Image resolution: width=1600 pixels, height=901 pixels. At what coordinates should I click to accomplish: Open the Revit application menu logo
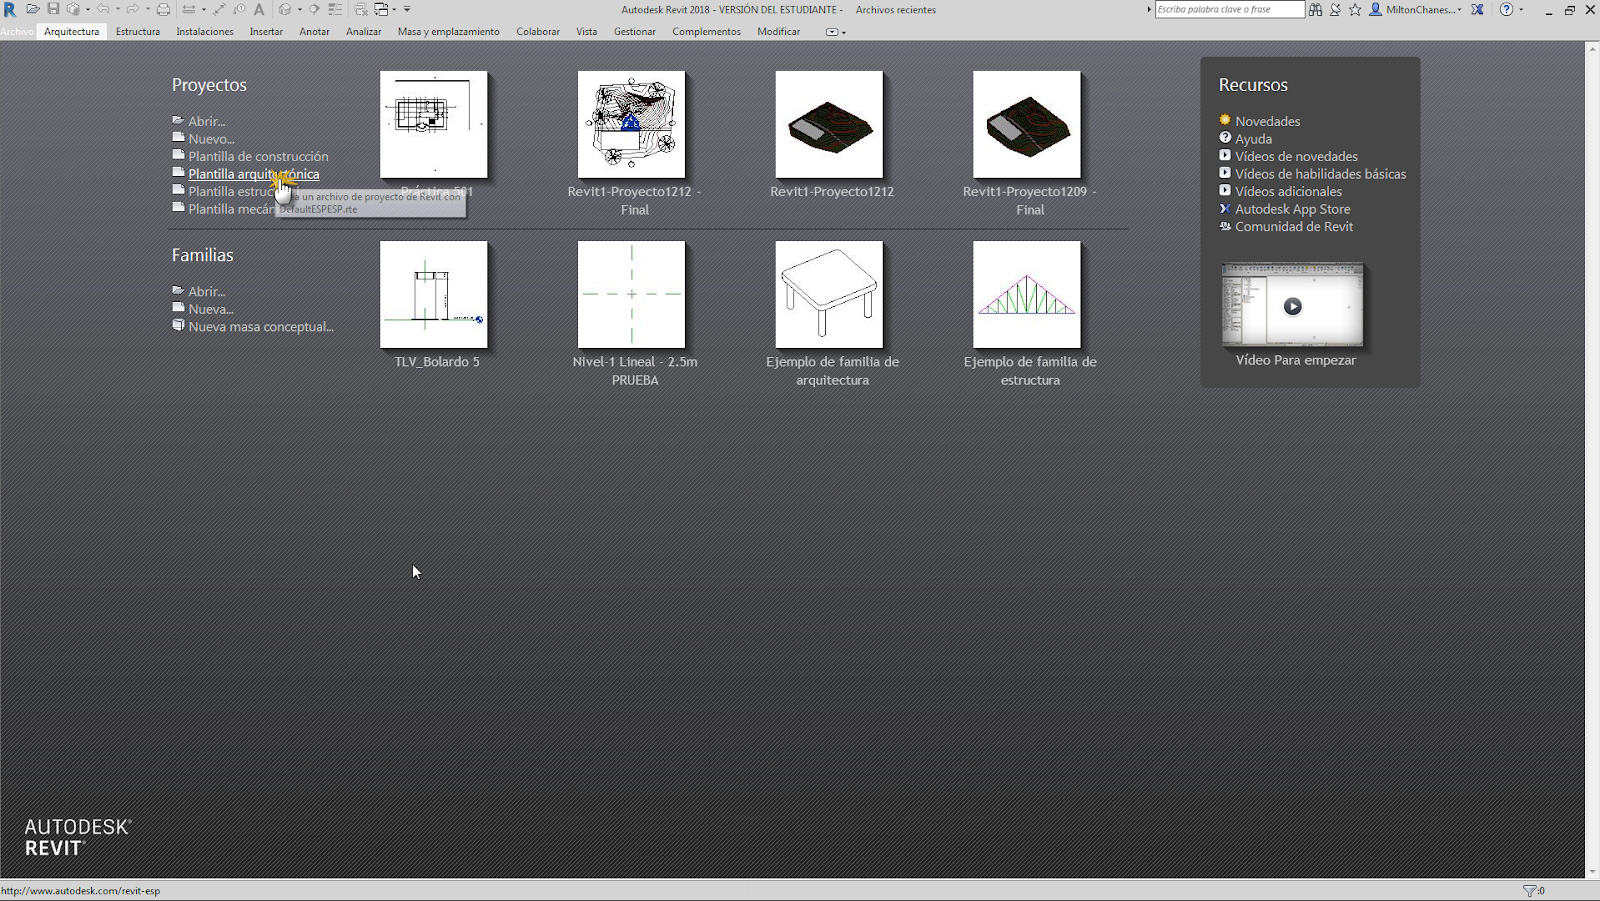(x=10, y=9)
